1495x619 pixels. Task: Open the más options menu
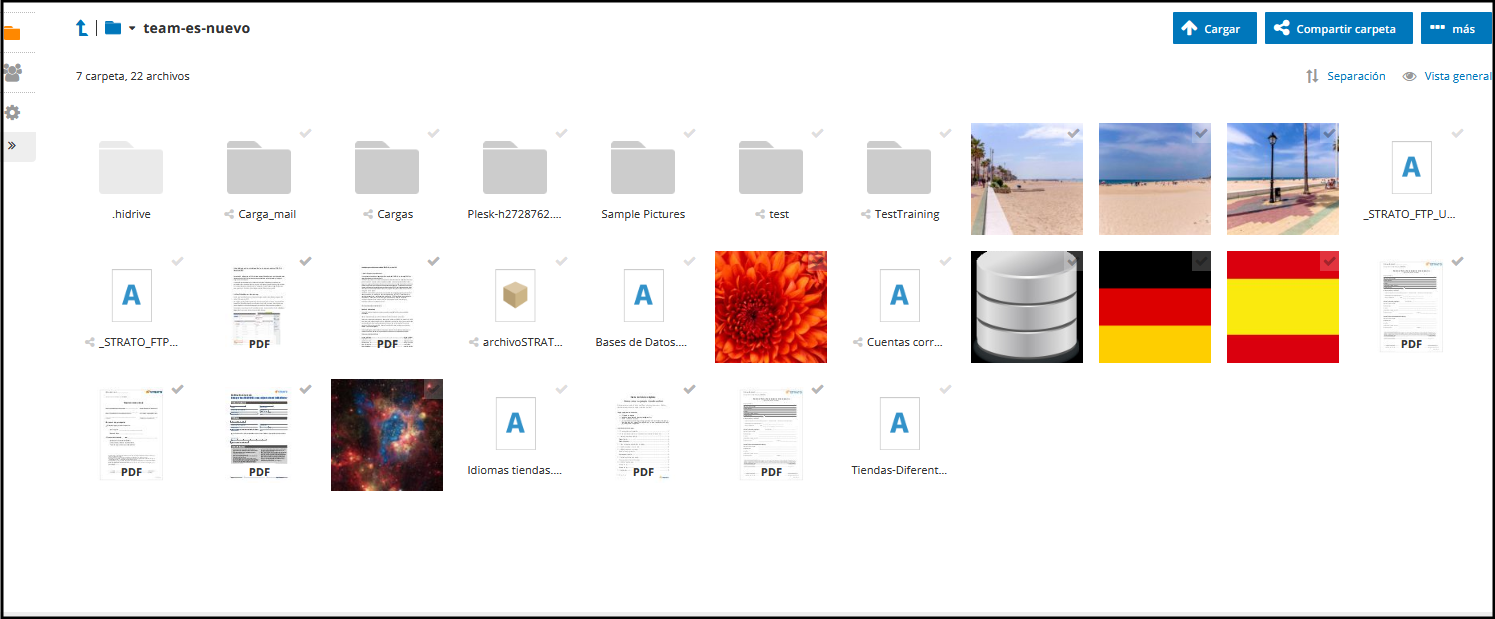(1456, 28)
